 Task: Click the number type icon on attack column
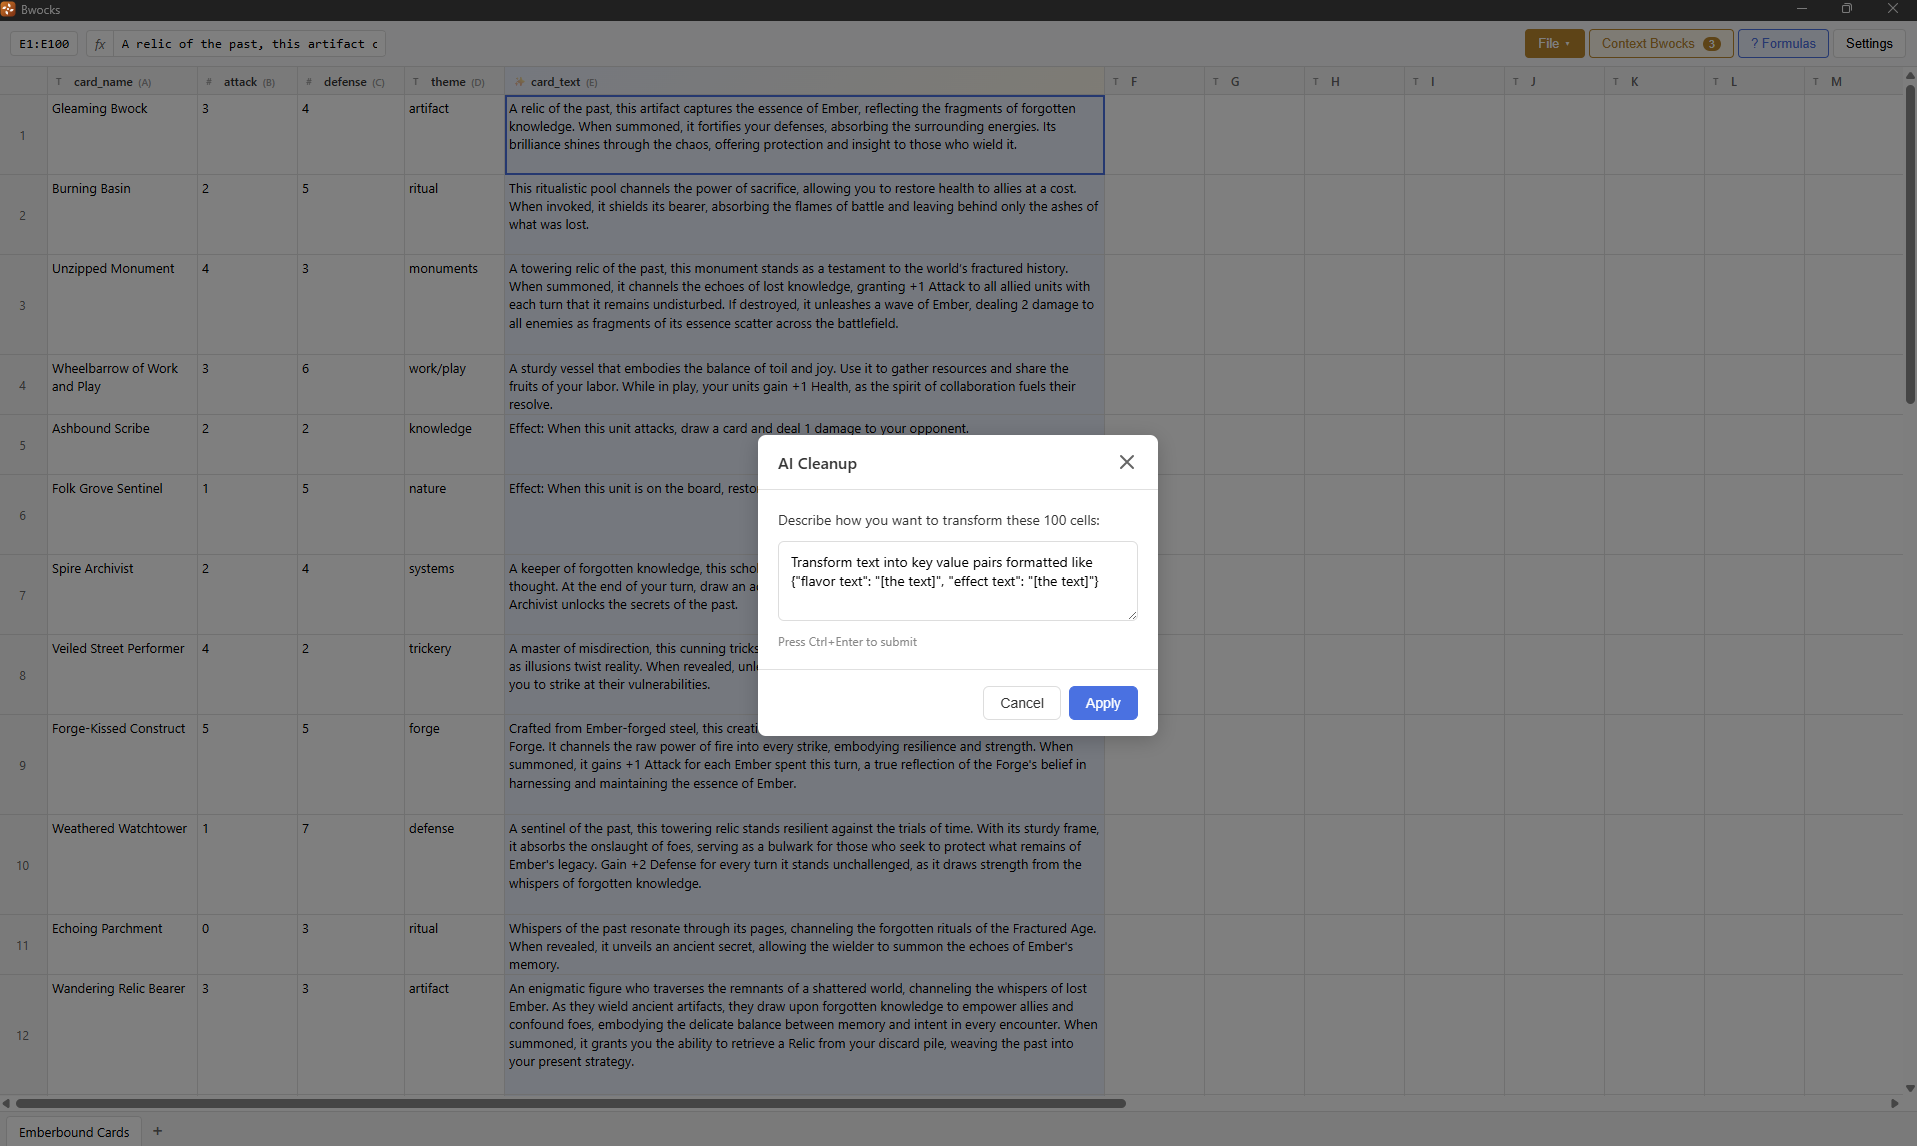coord(209,82)
